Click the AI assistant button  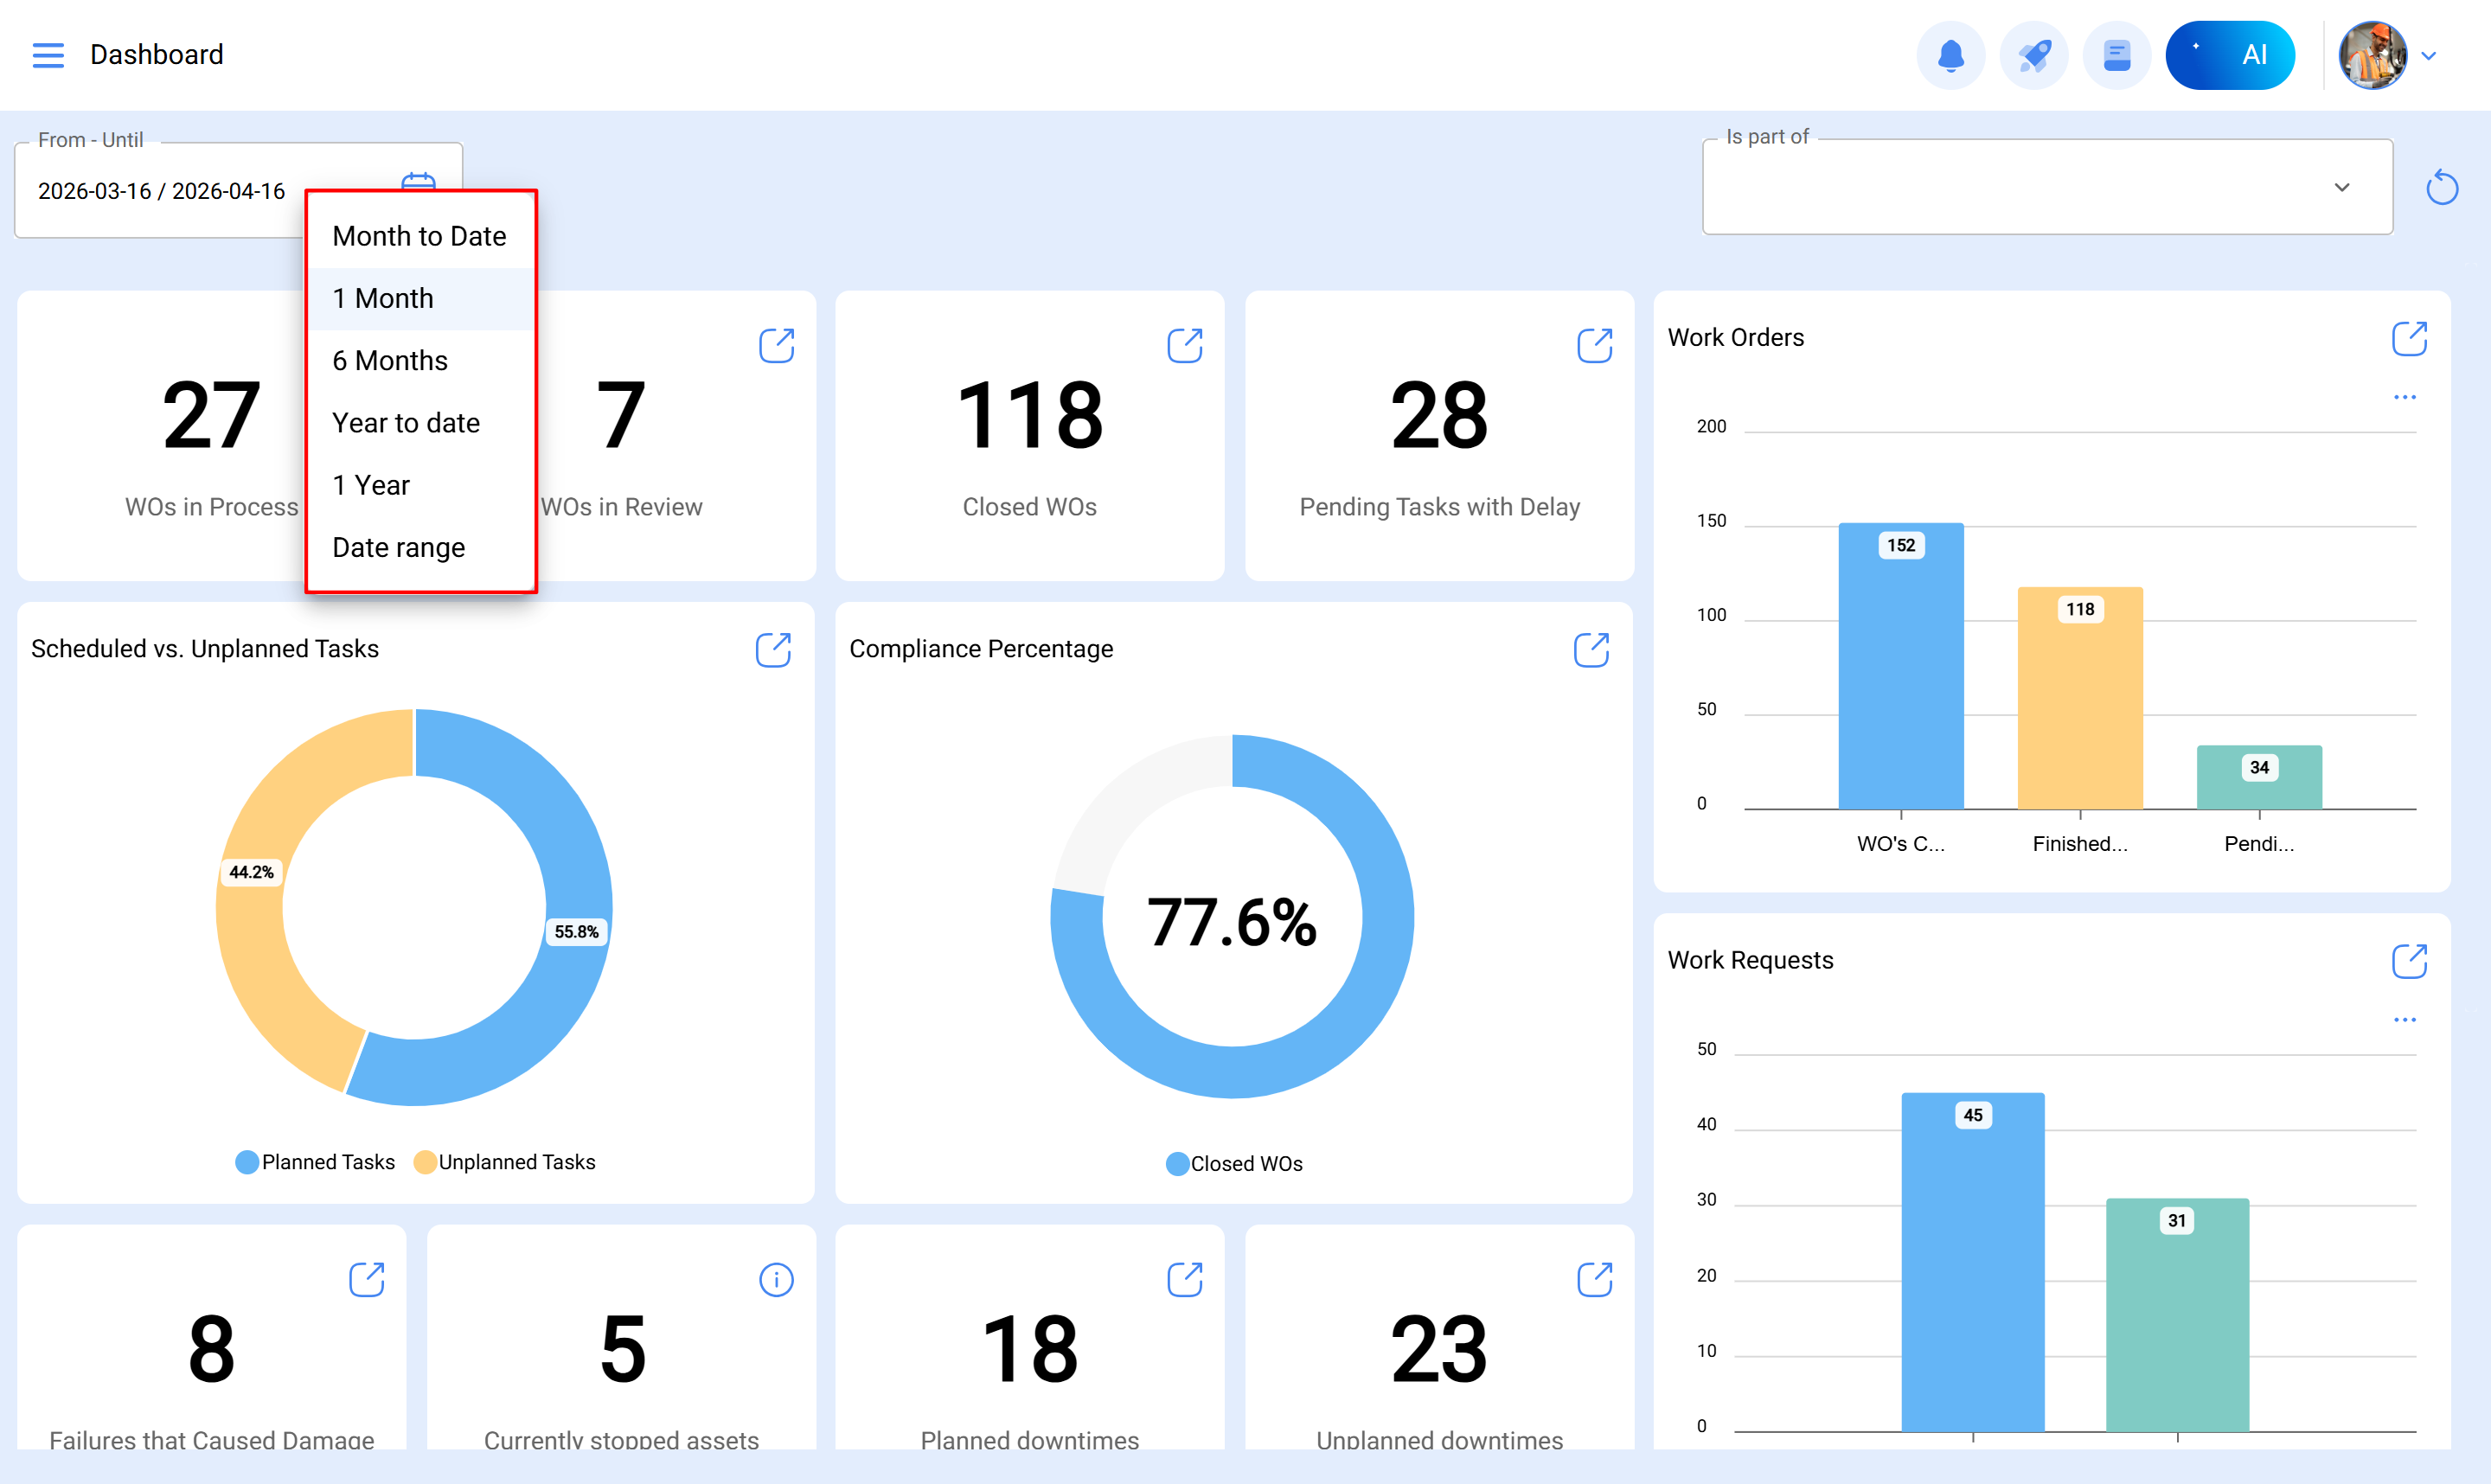pyautogui.click(x=2229, y=55)
